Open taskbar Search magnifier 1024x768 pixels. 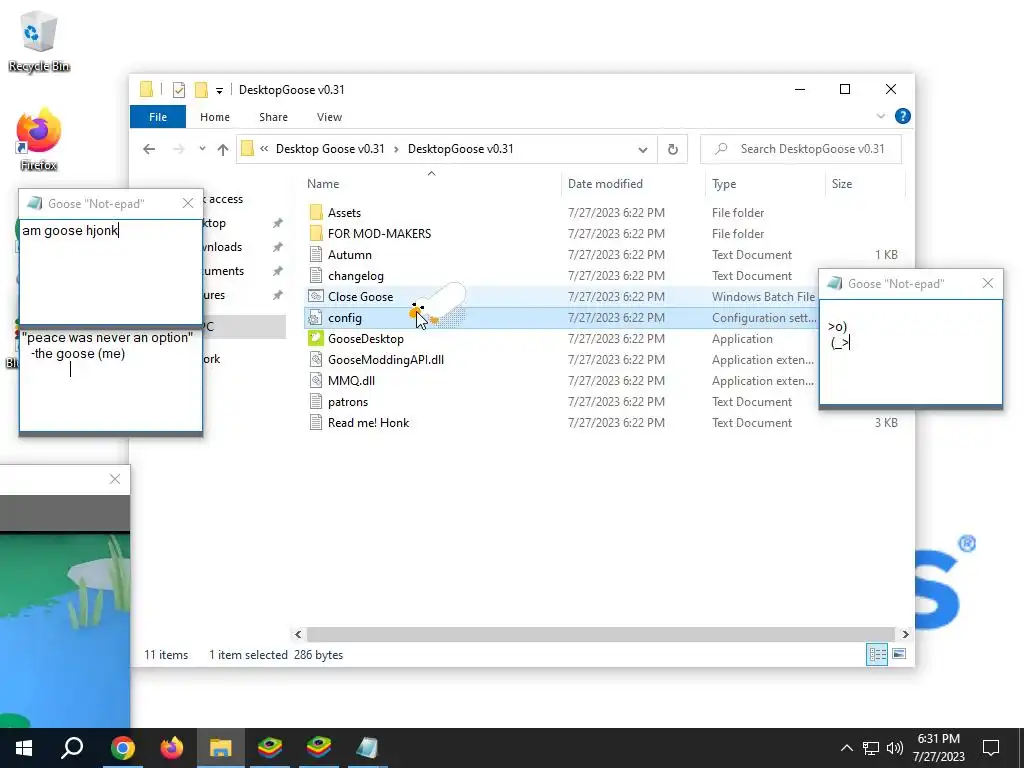coord(72,748)
